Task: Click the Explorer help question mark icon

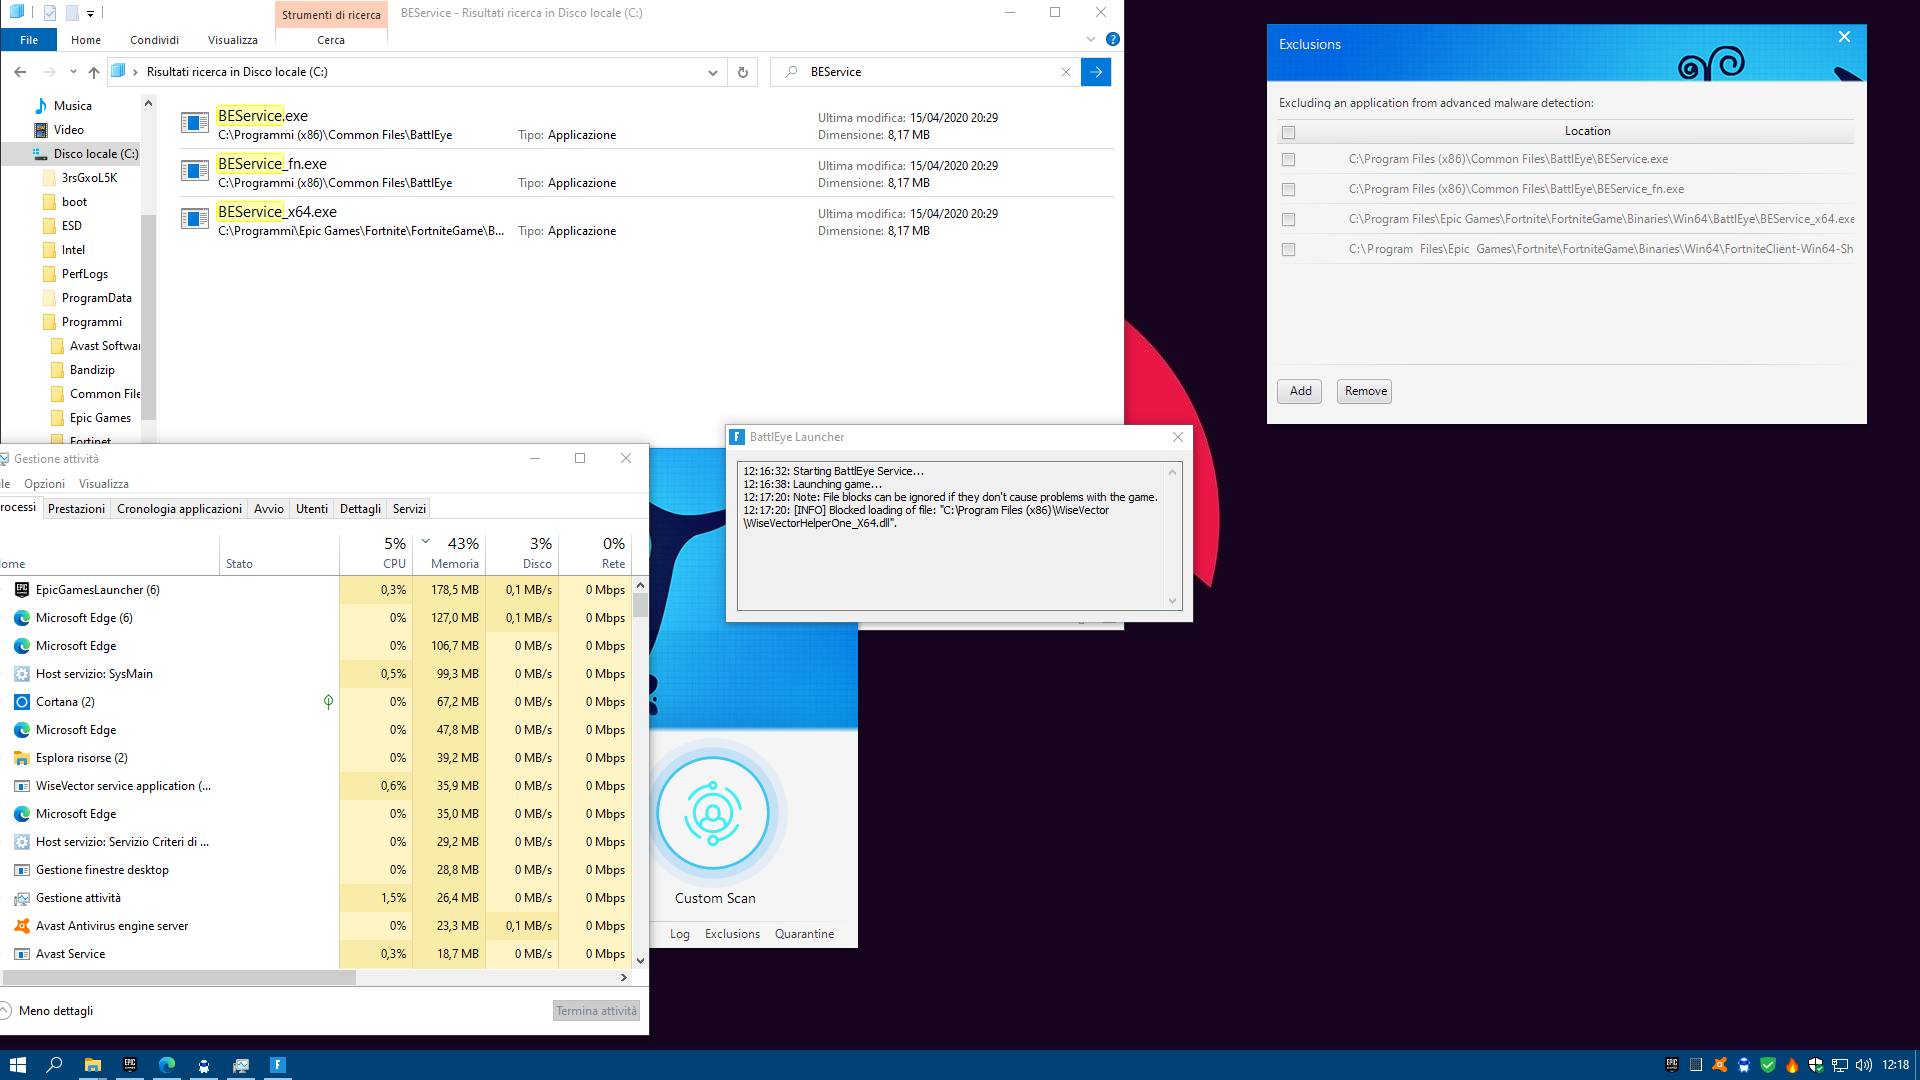Action: click(x=1113, y=40)
